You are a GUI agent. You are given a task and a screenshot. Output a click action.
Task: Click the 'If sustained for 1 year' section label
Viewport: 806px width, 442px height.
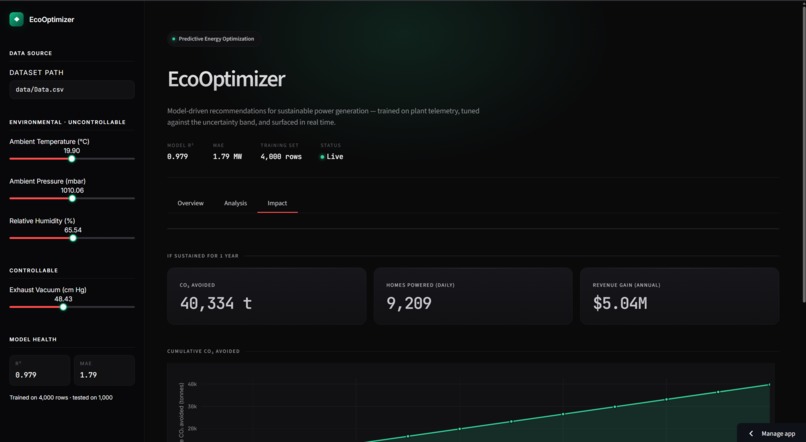[x=203, y=256]
